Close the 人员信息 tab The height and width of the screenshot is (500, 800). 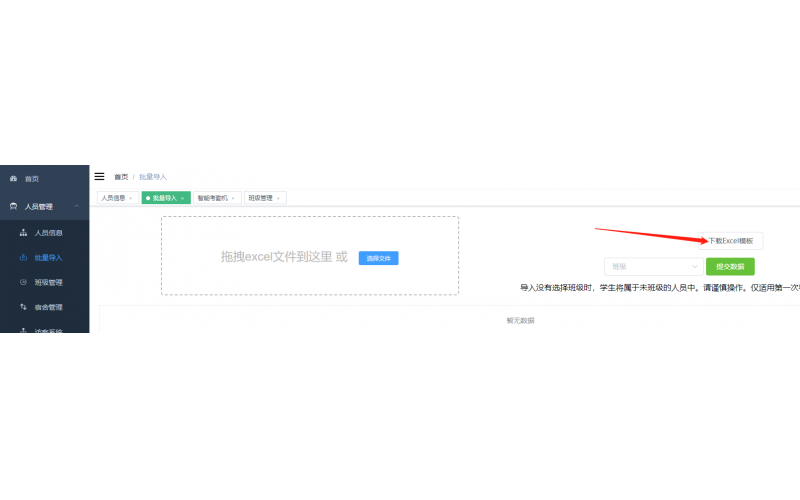[131, 198]
